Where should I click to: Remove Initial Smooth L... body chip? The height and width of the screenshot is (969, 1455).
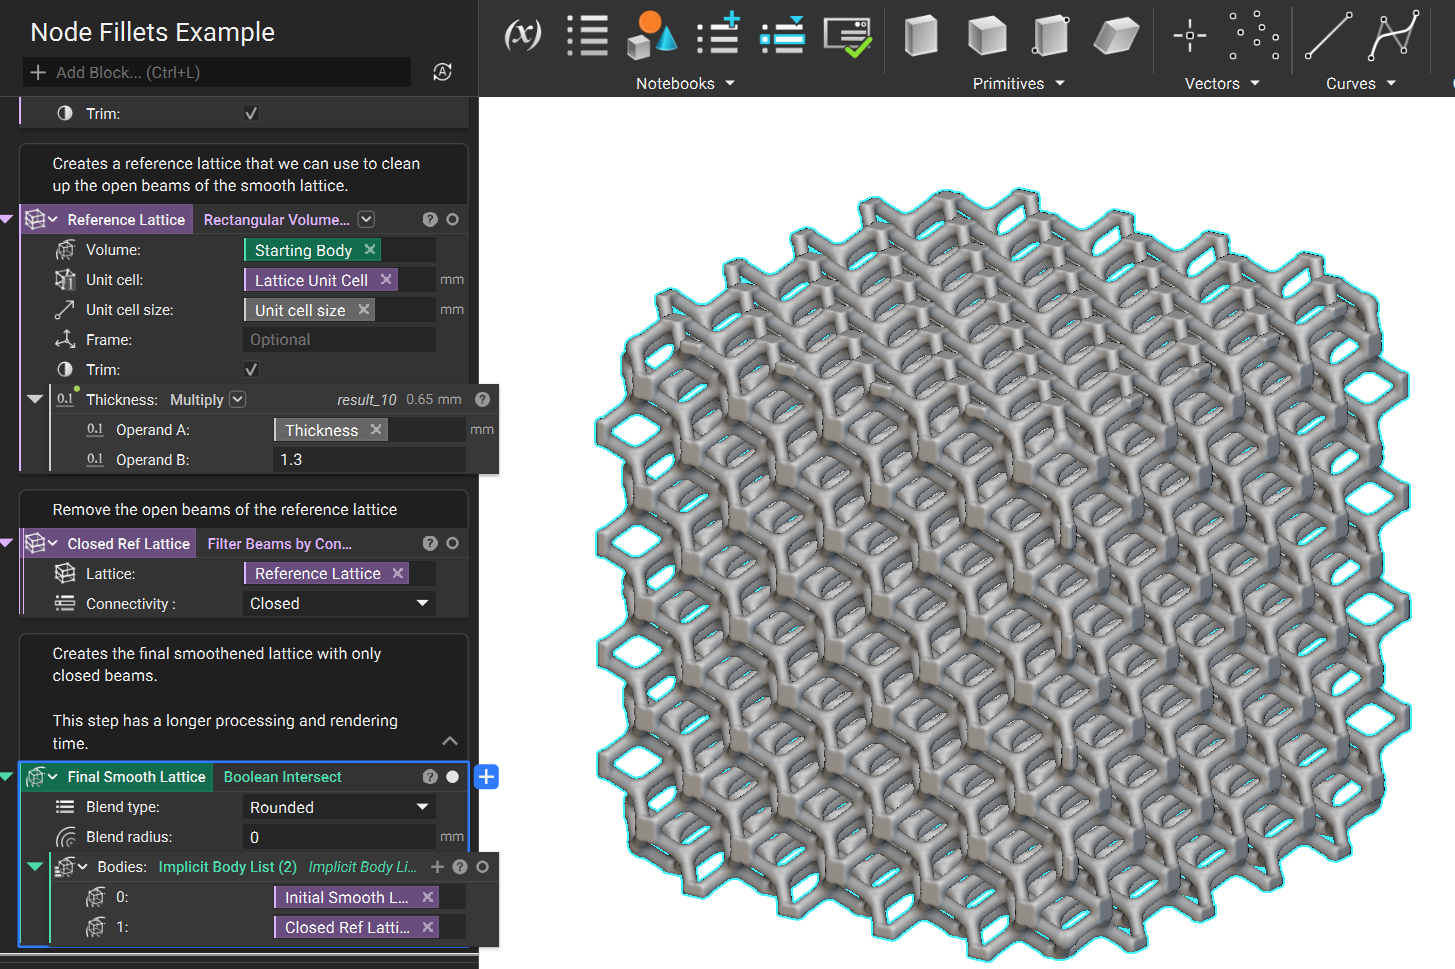pyautogui.click(x=428, y=898)
